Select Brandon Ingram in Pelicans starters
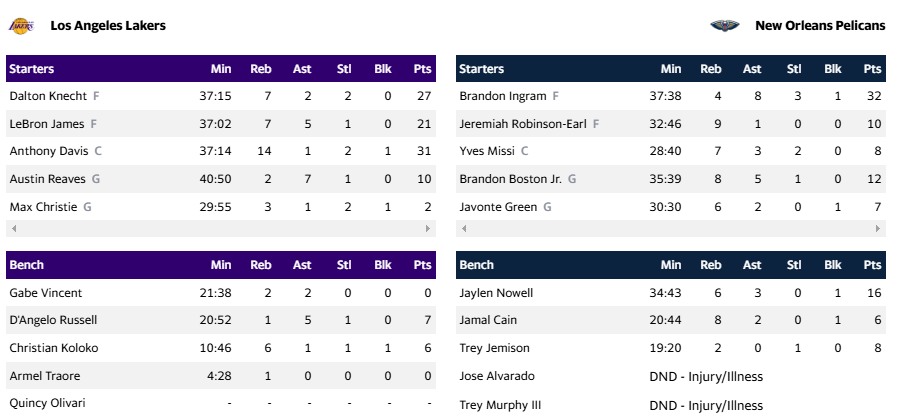Viewport: 910px width, 415px height. pyautogui.click(x=503, y=96)
